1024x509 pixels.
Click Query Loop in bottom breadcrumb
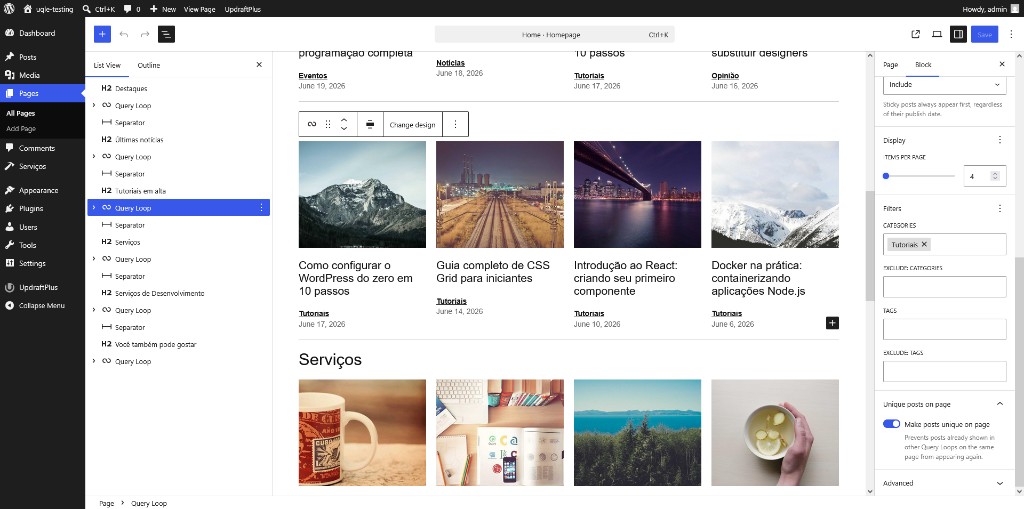[149, 503]
